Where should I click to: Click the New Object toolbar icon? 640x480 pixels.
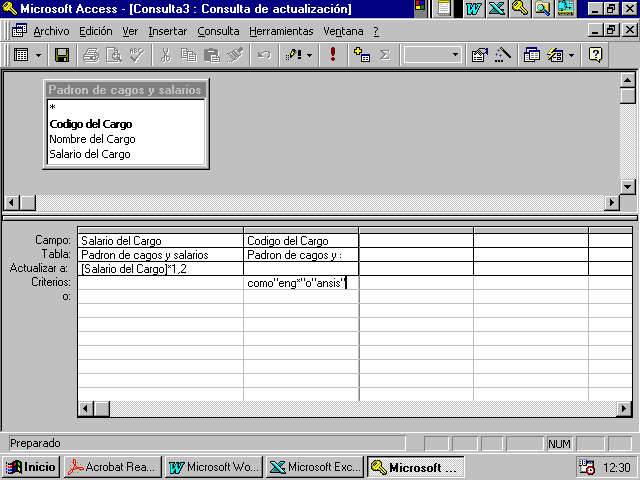(555, 55)
